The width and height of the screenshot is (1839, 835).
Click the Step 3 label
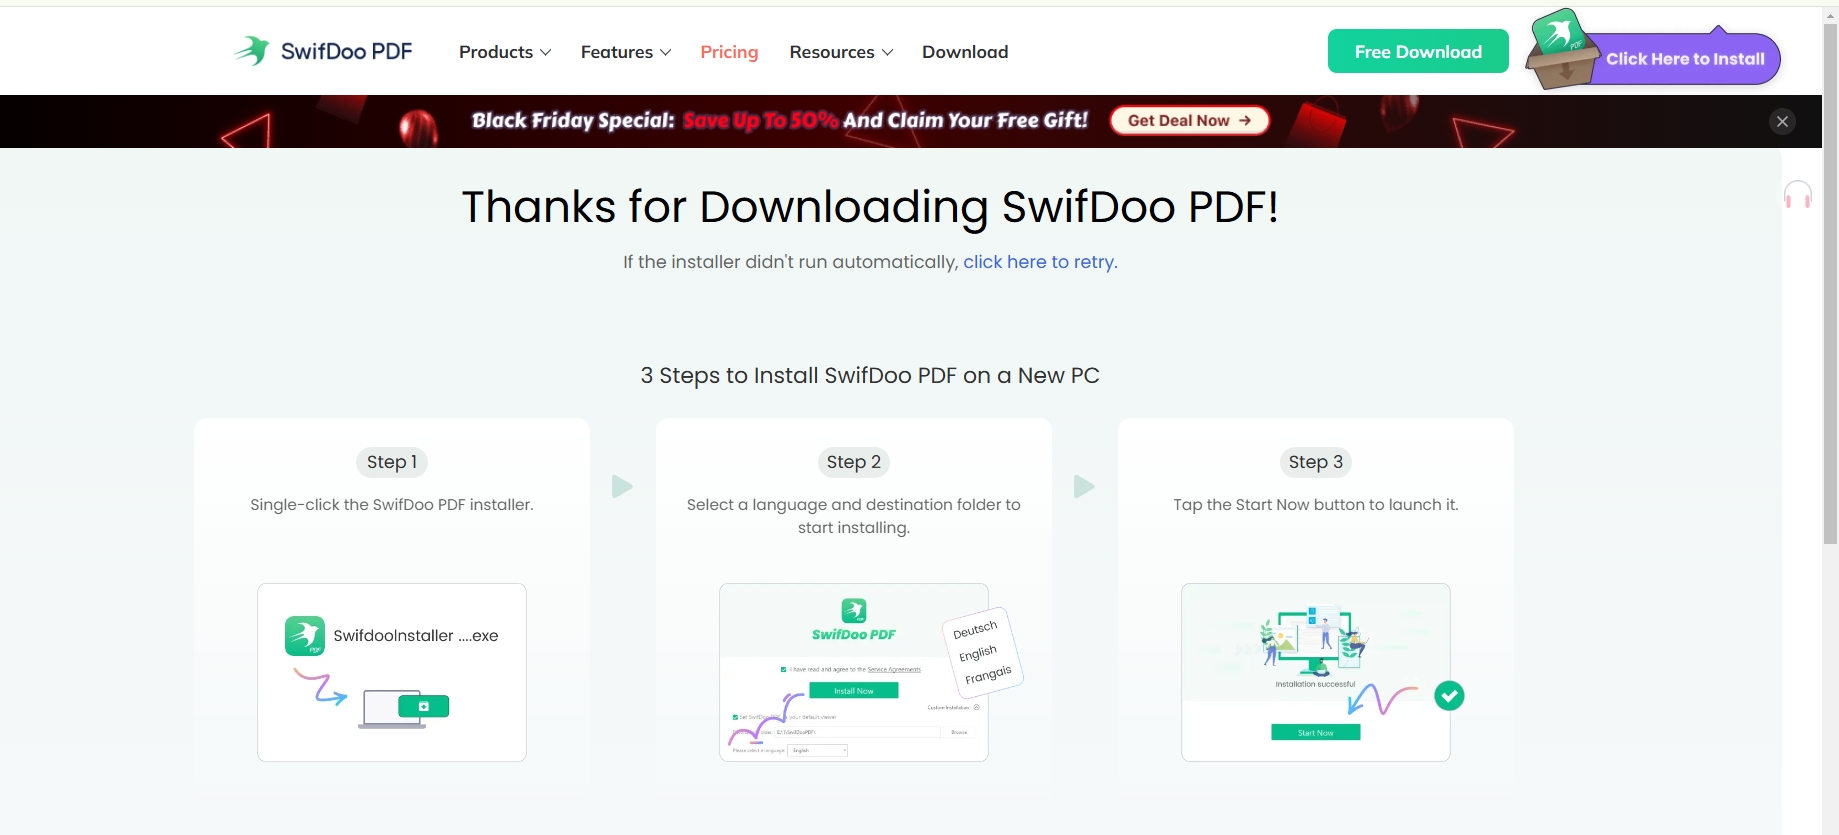point(1316,462)
